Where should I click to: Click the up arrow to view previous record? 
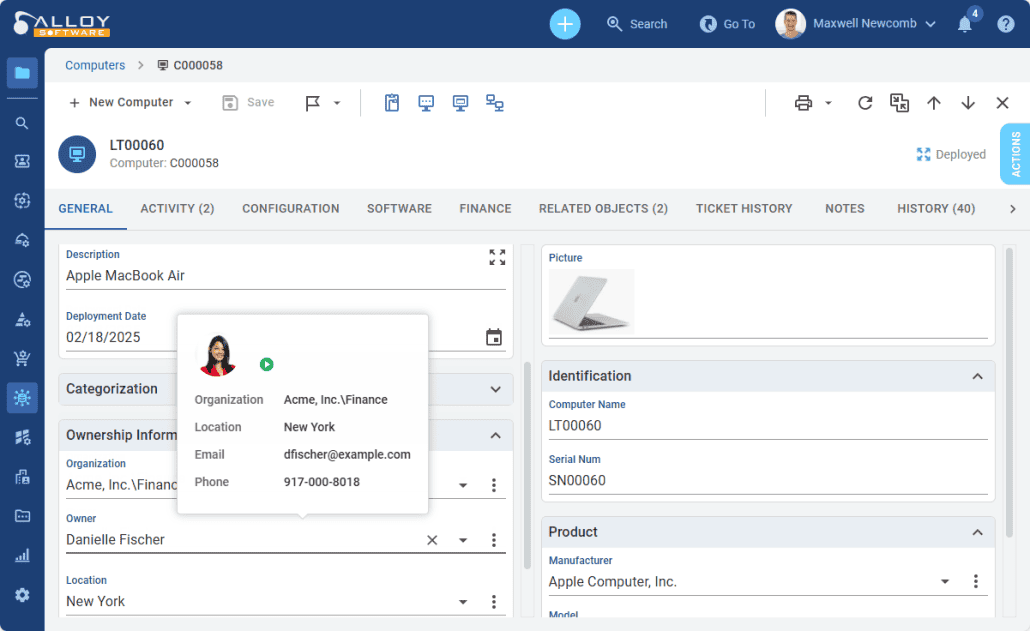point(933,102)
